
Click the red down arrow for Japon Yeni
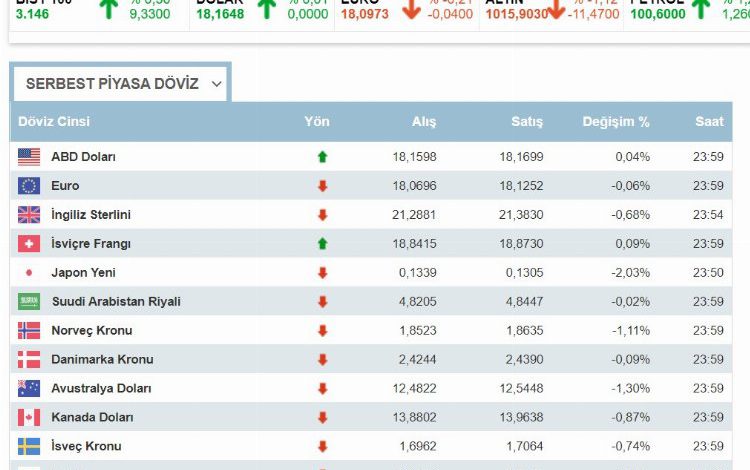pos(322,273)
